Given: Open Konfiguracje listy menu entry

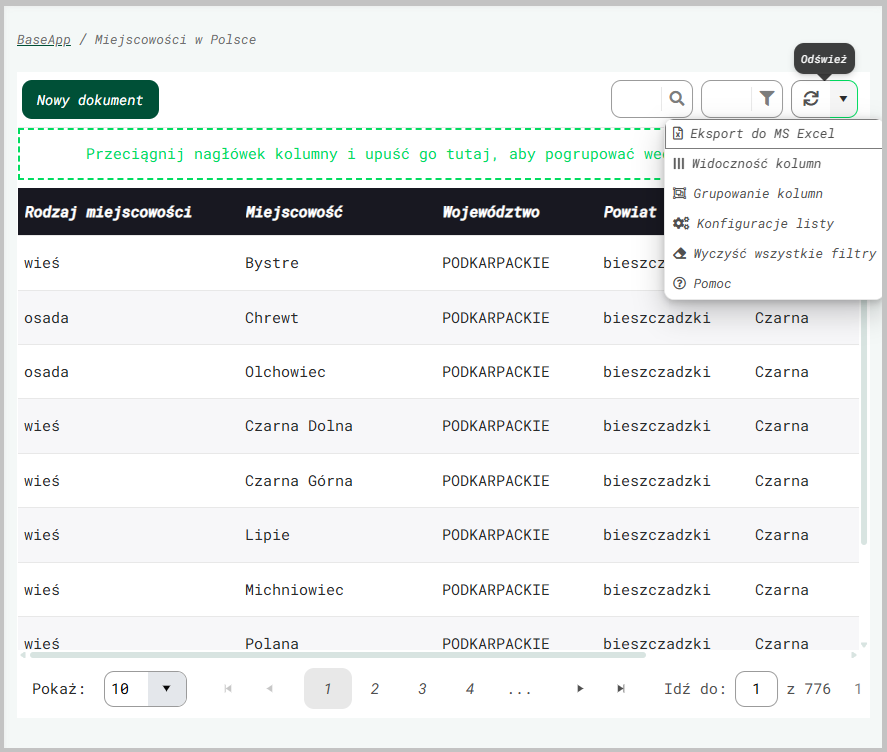Looking at the screenshot, I should pos(764,224).
